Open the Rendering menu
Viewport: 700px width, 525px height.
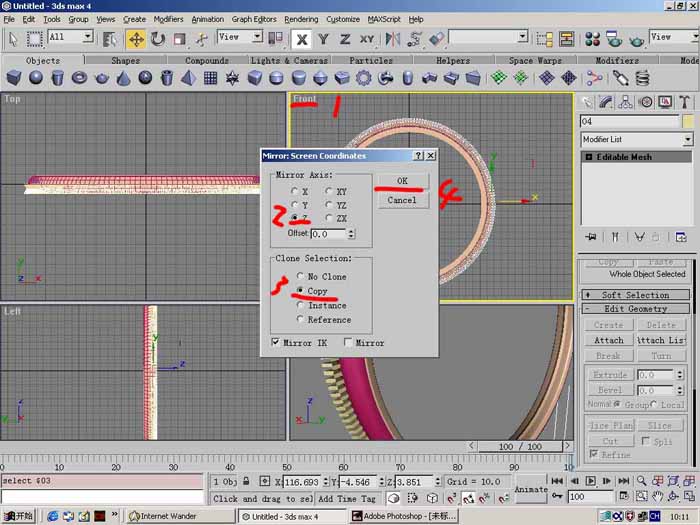[301, 19]
